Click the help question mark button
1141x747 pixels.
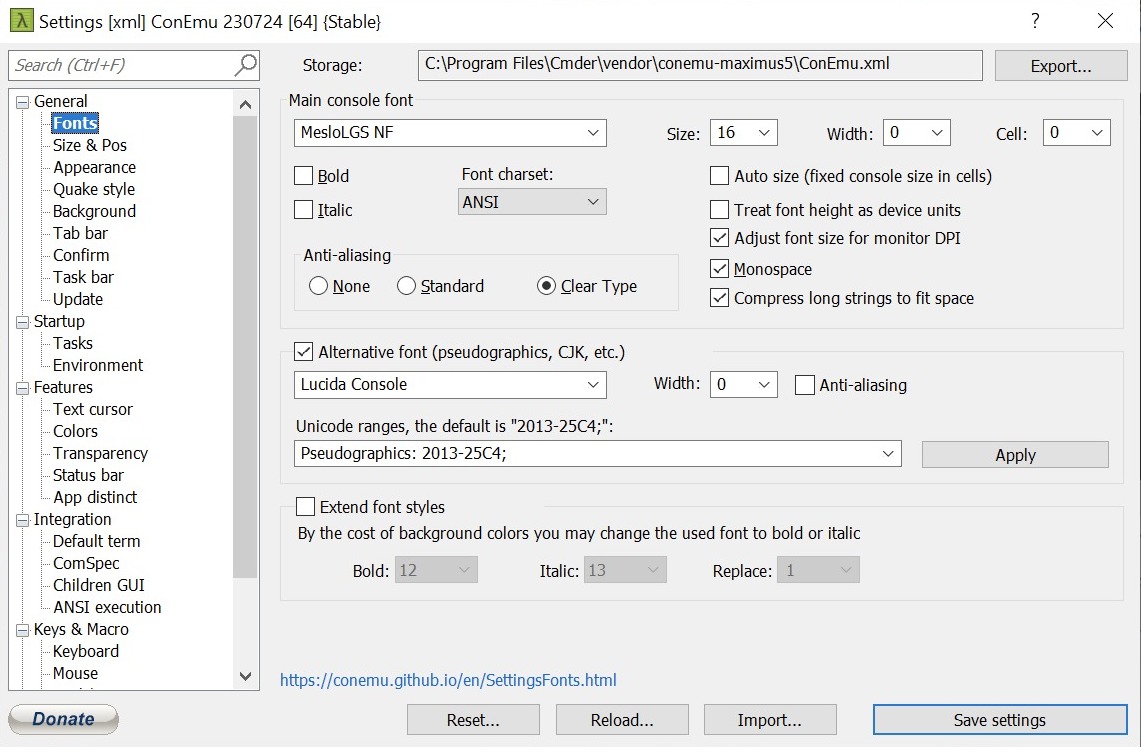(x=1035, y=20)
